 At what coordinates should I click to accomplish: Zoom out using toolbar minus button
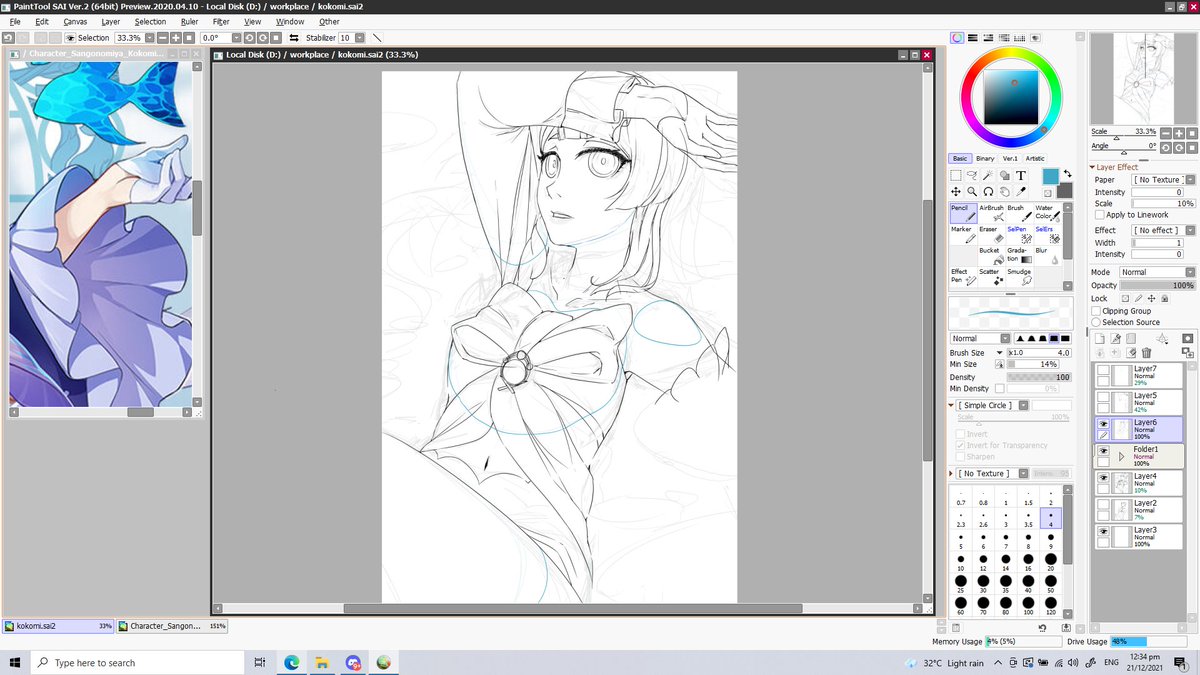pyautogui.click(x=162, y=37)
